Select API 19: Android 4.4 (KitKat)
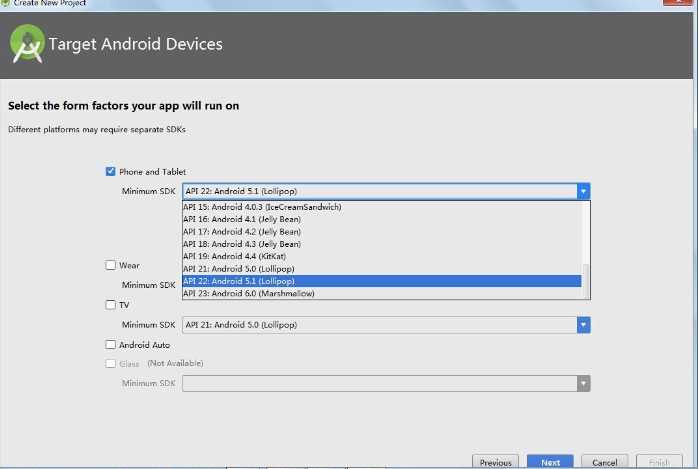The image size is (698, 469). (x=382, y=256)
